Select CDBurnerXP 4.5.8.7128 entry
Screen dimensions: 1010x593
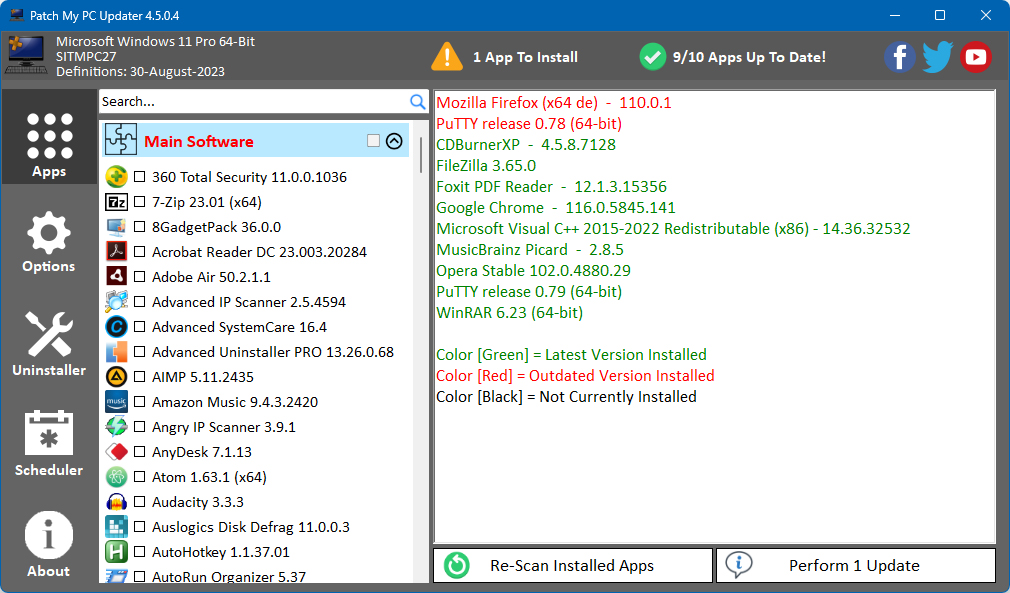tap(526, 145)
